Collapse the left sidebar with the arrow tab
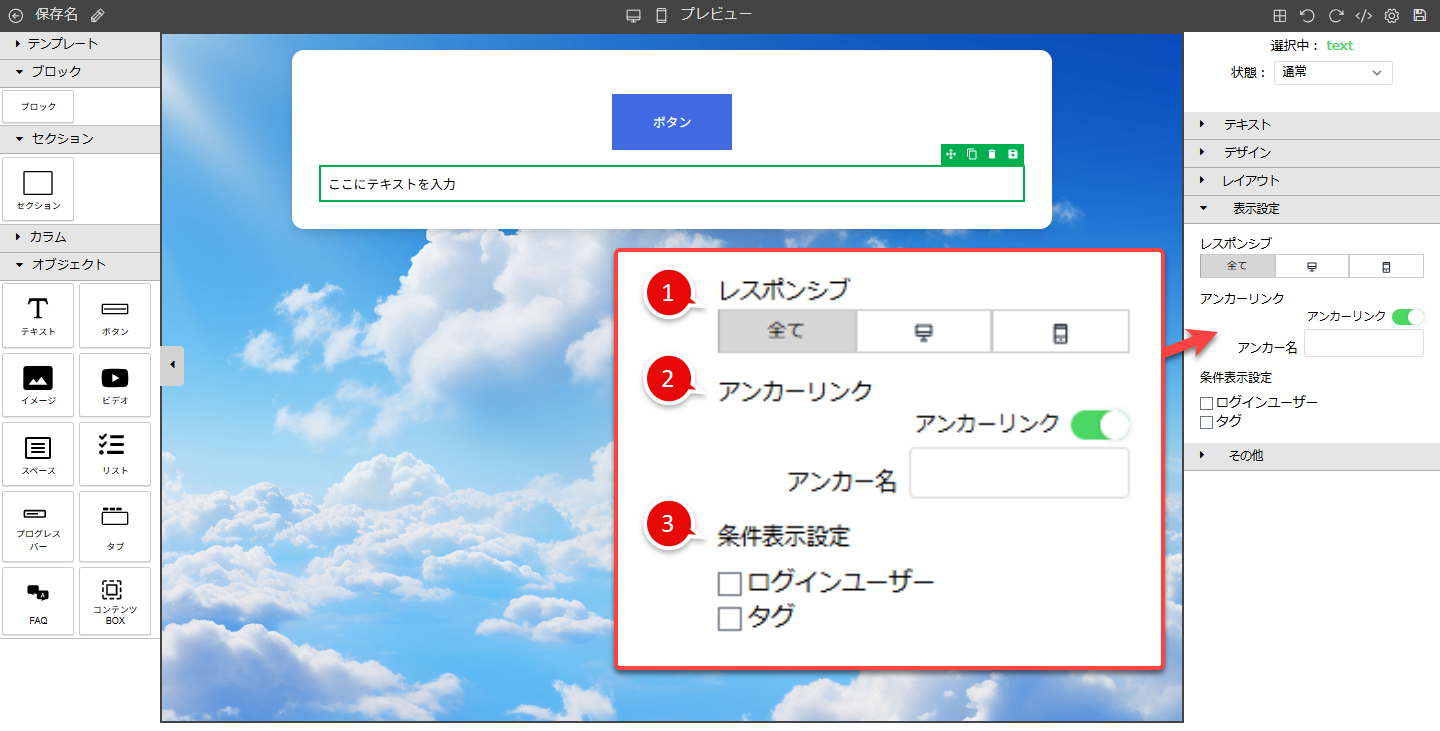 [x=172, y=365]
